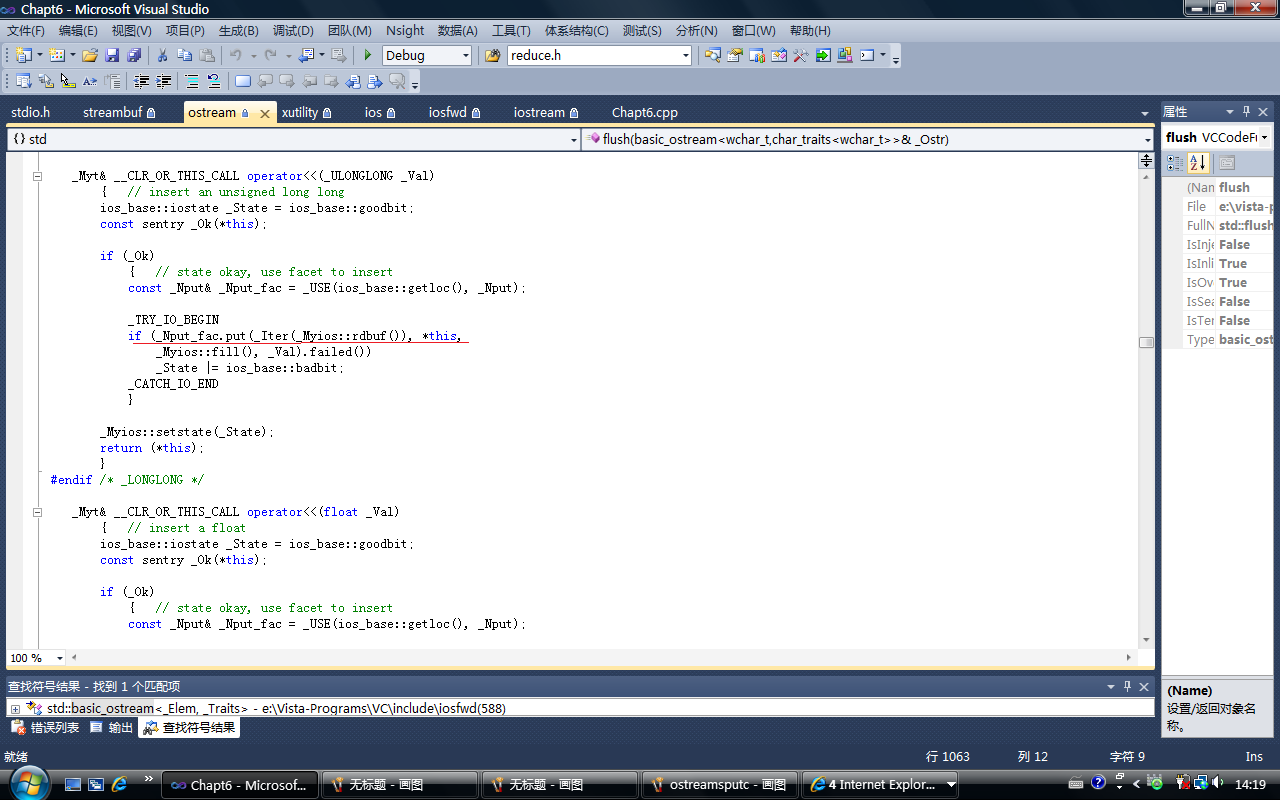Screen dimensions: 1280x800
Task: Open the reduce.h find combo box dropdown
Action: pos(685,56)
